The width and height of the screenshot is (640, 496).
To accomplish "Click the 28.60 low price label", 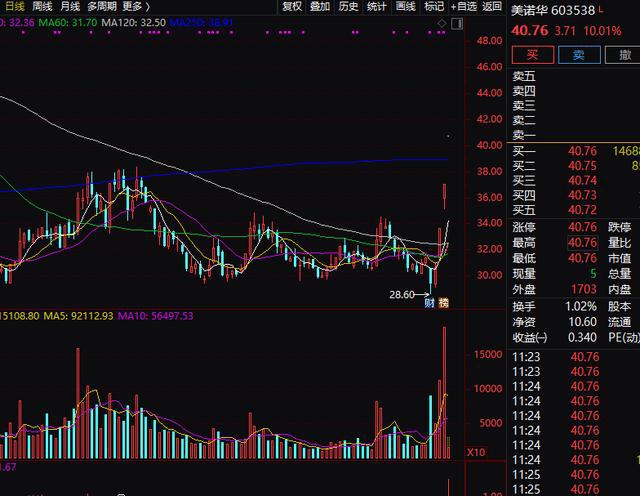I will click(x=402, y=294).
